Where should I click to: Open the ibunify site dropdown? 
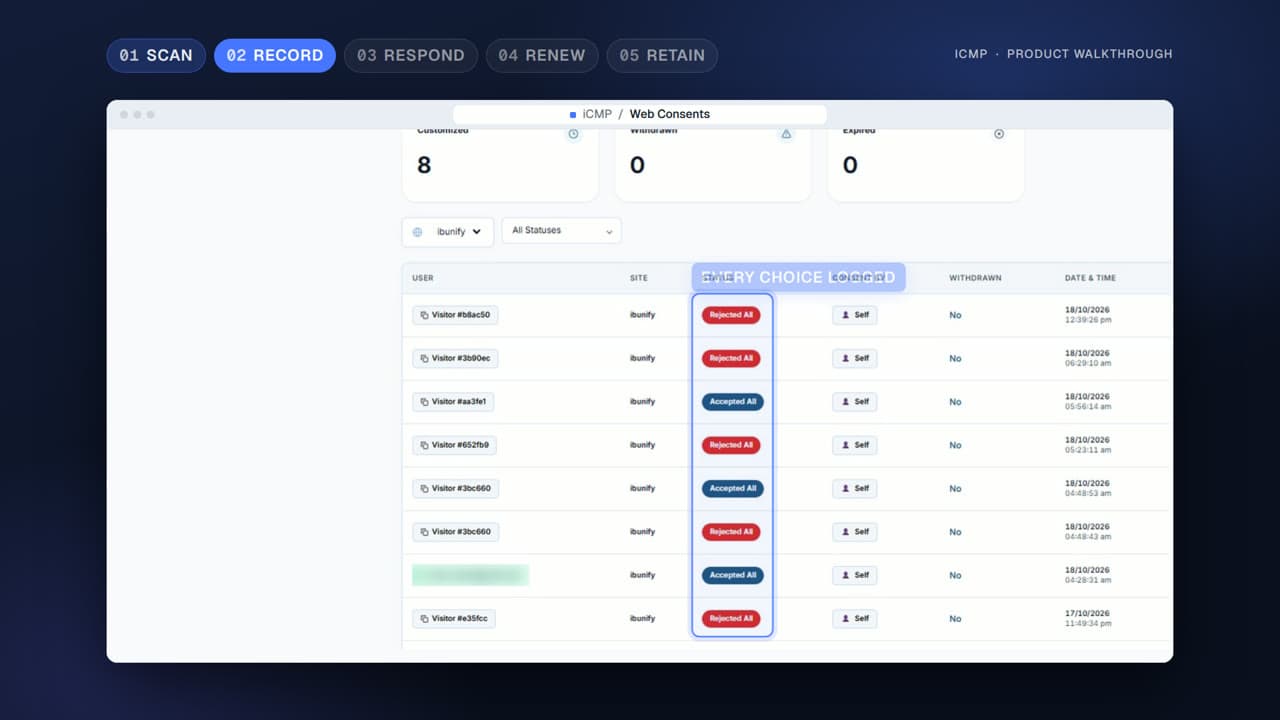(448, 232)
